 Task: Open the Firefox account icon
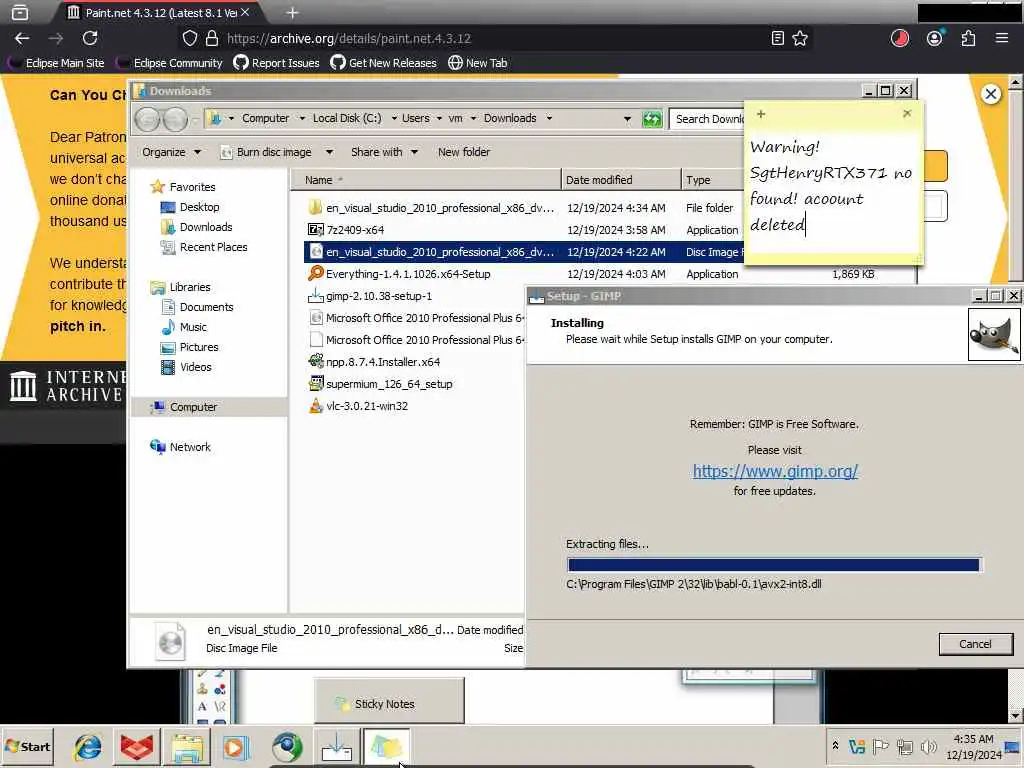(x=935, y=39)
